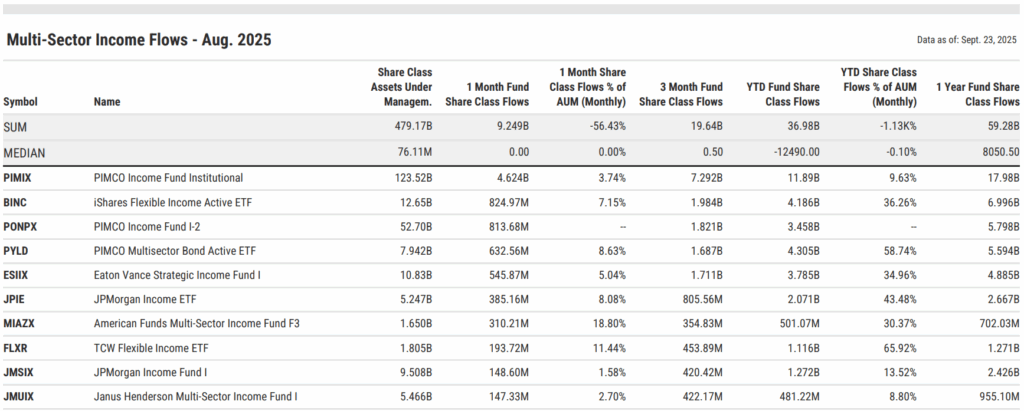Click the YTD Share Class Flows % of AUM header
Viewport: 1024px width, 411px height.
click(x=878, y=87)
